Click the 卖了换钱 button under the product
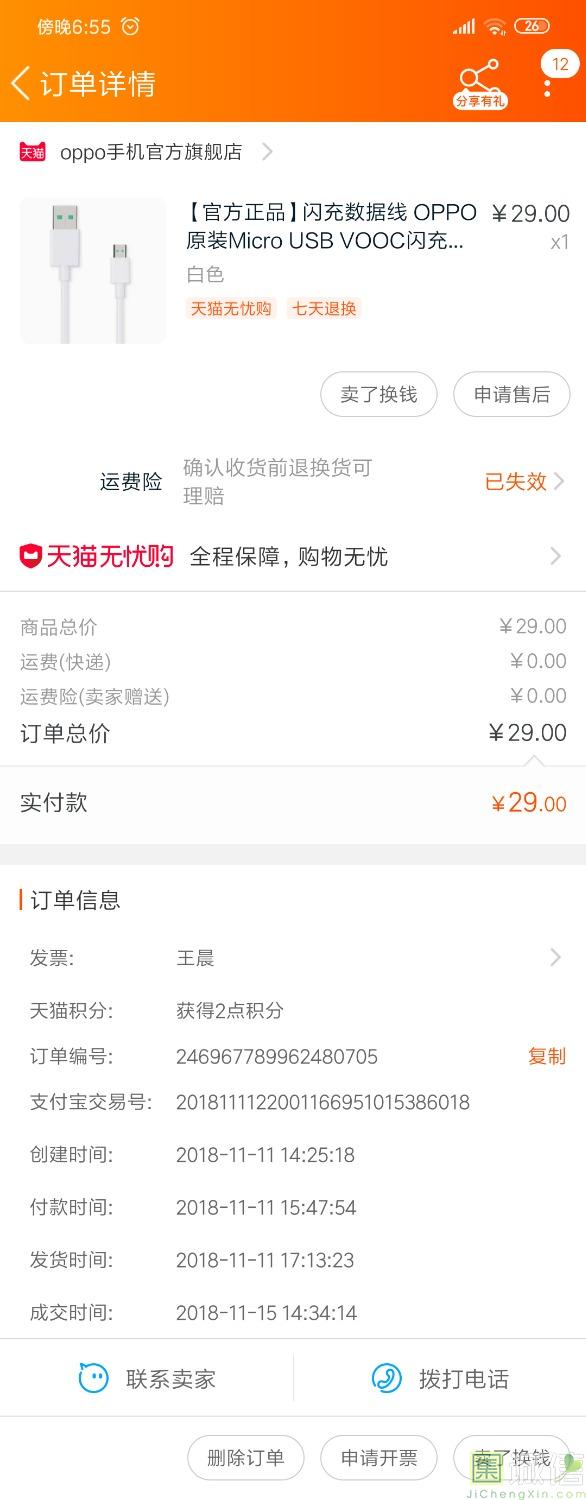The width and height of the screenshot is (586, 1500). (x=378, y=395)
